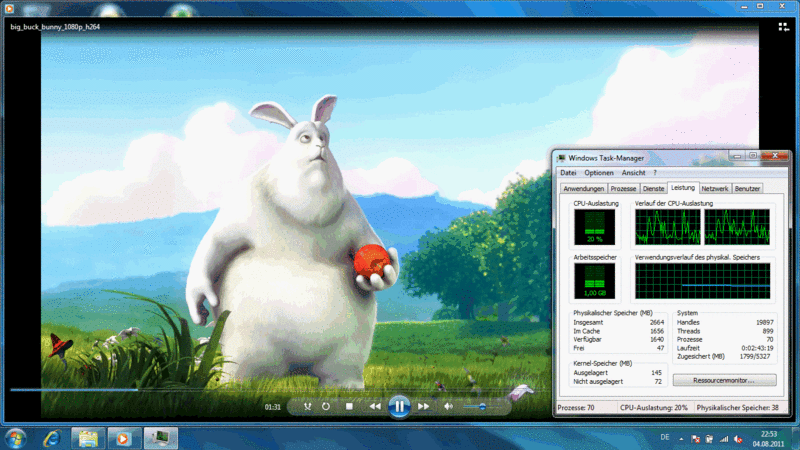Select the Task Manager taskbar button
Viewport: 800px width, 450px height.
[x=160, y=438]
